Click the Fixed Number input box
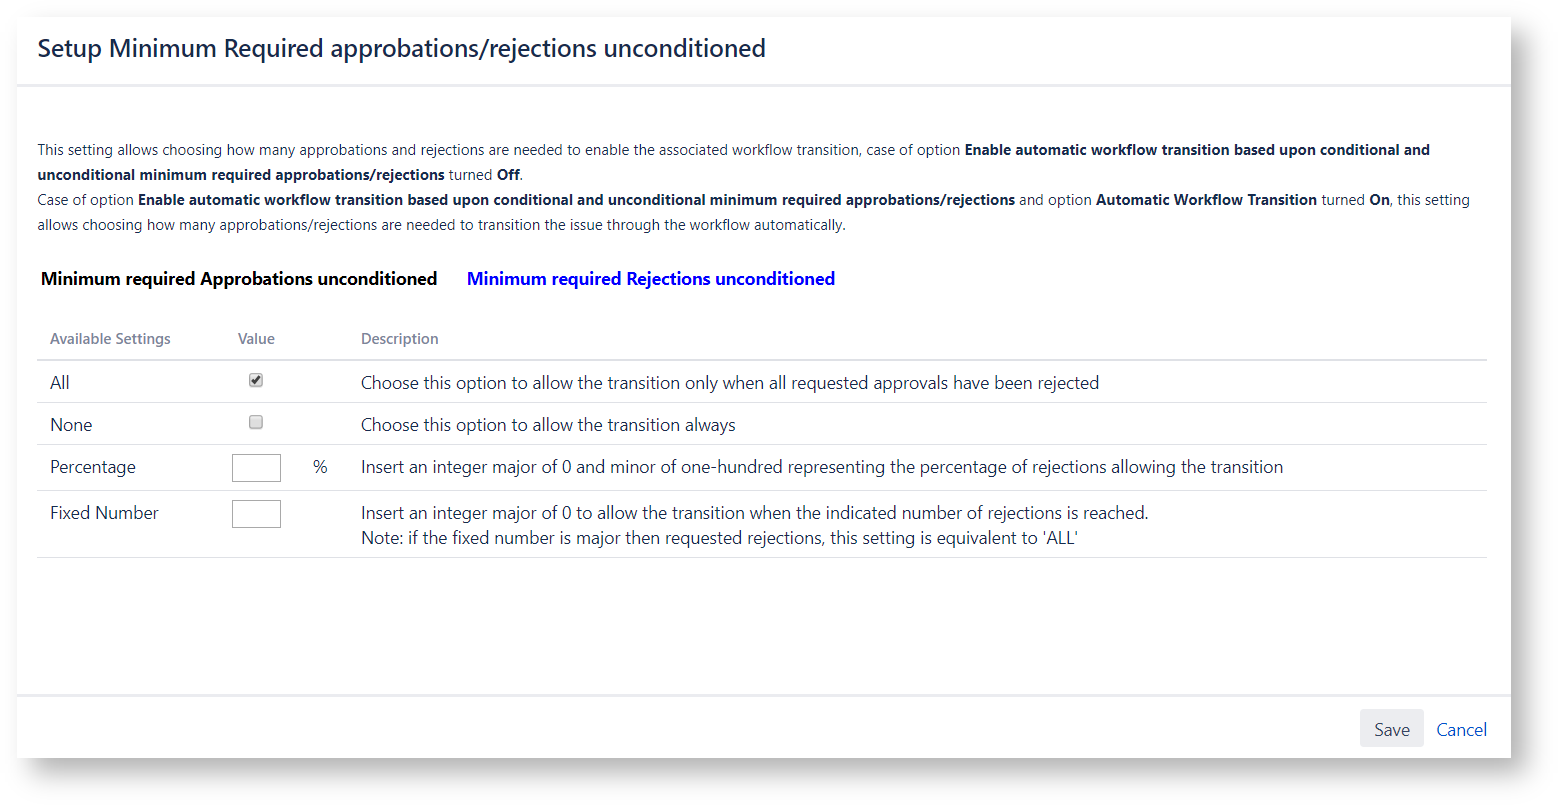The height and width of the screenshot is (806, 1559). tap(256, 514)
